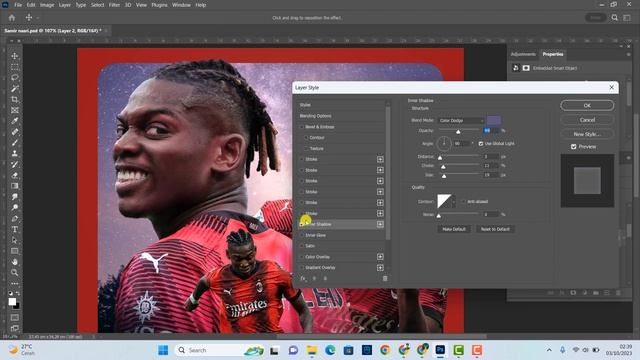This screenshot has width=640, height=360.
Task: Open the Edit Toolbar three-dots menu
Action: [x=15, y=283]
